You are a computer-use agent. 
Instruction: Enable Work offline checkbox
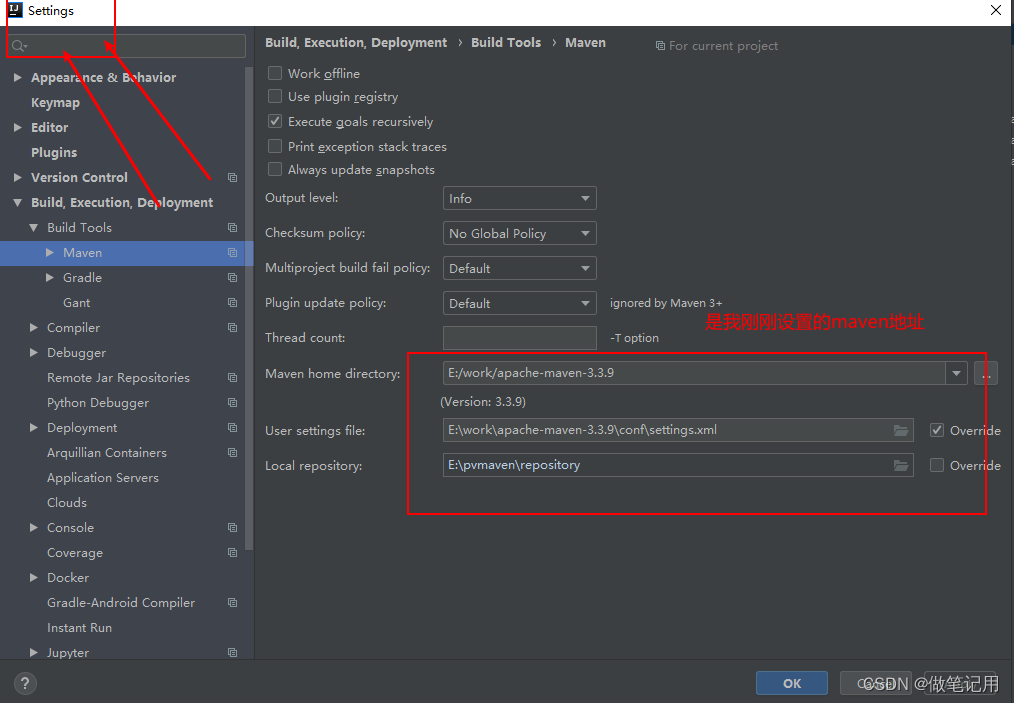(x=275, y=73)
